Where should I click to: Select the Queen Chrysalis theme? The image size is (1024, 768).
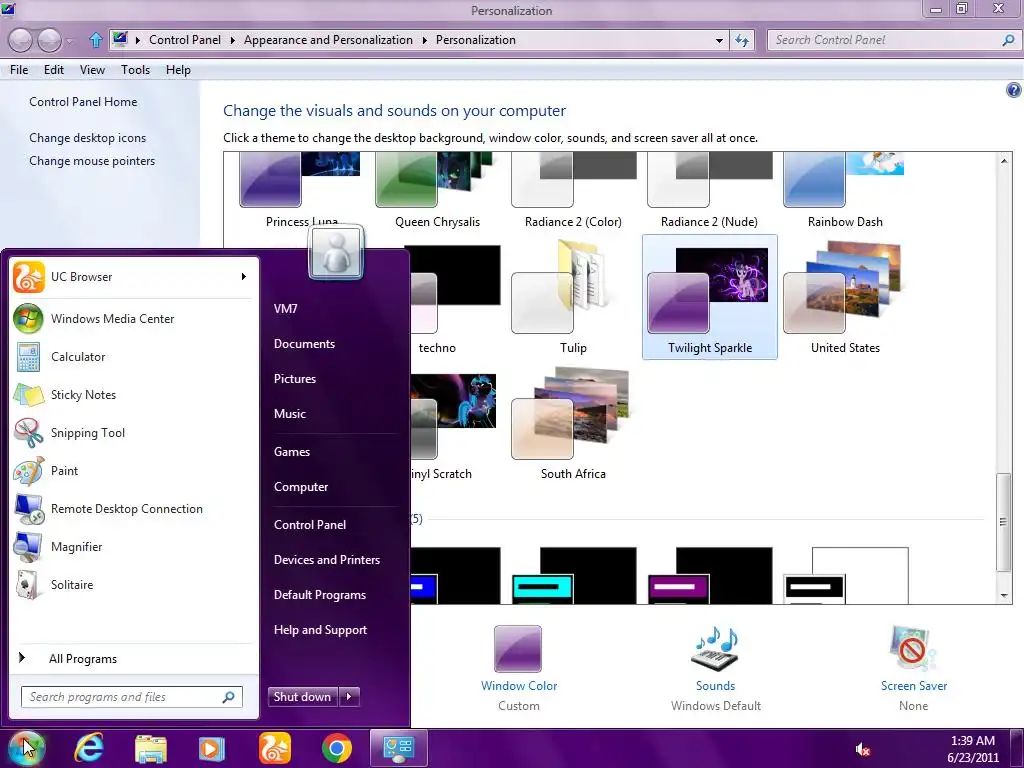(x=437, y=191)
